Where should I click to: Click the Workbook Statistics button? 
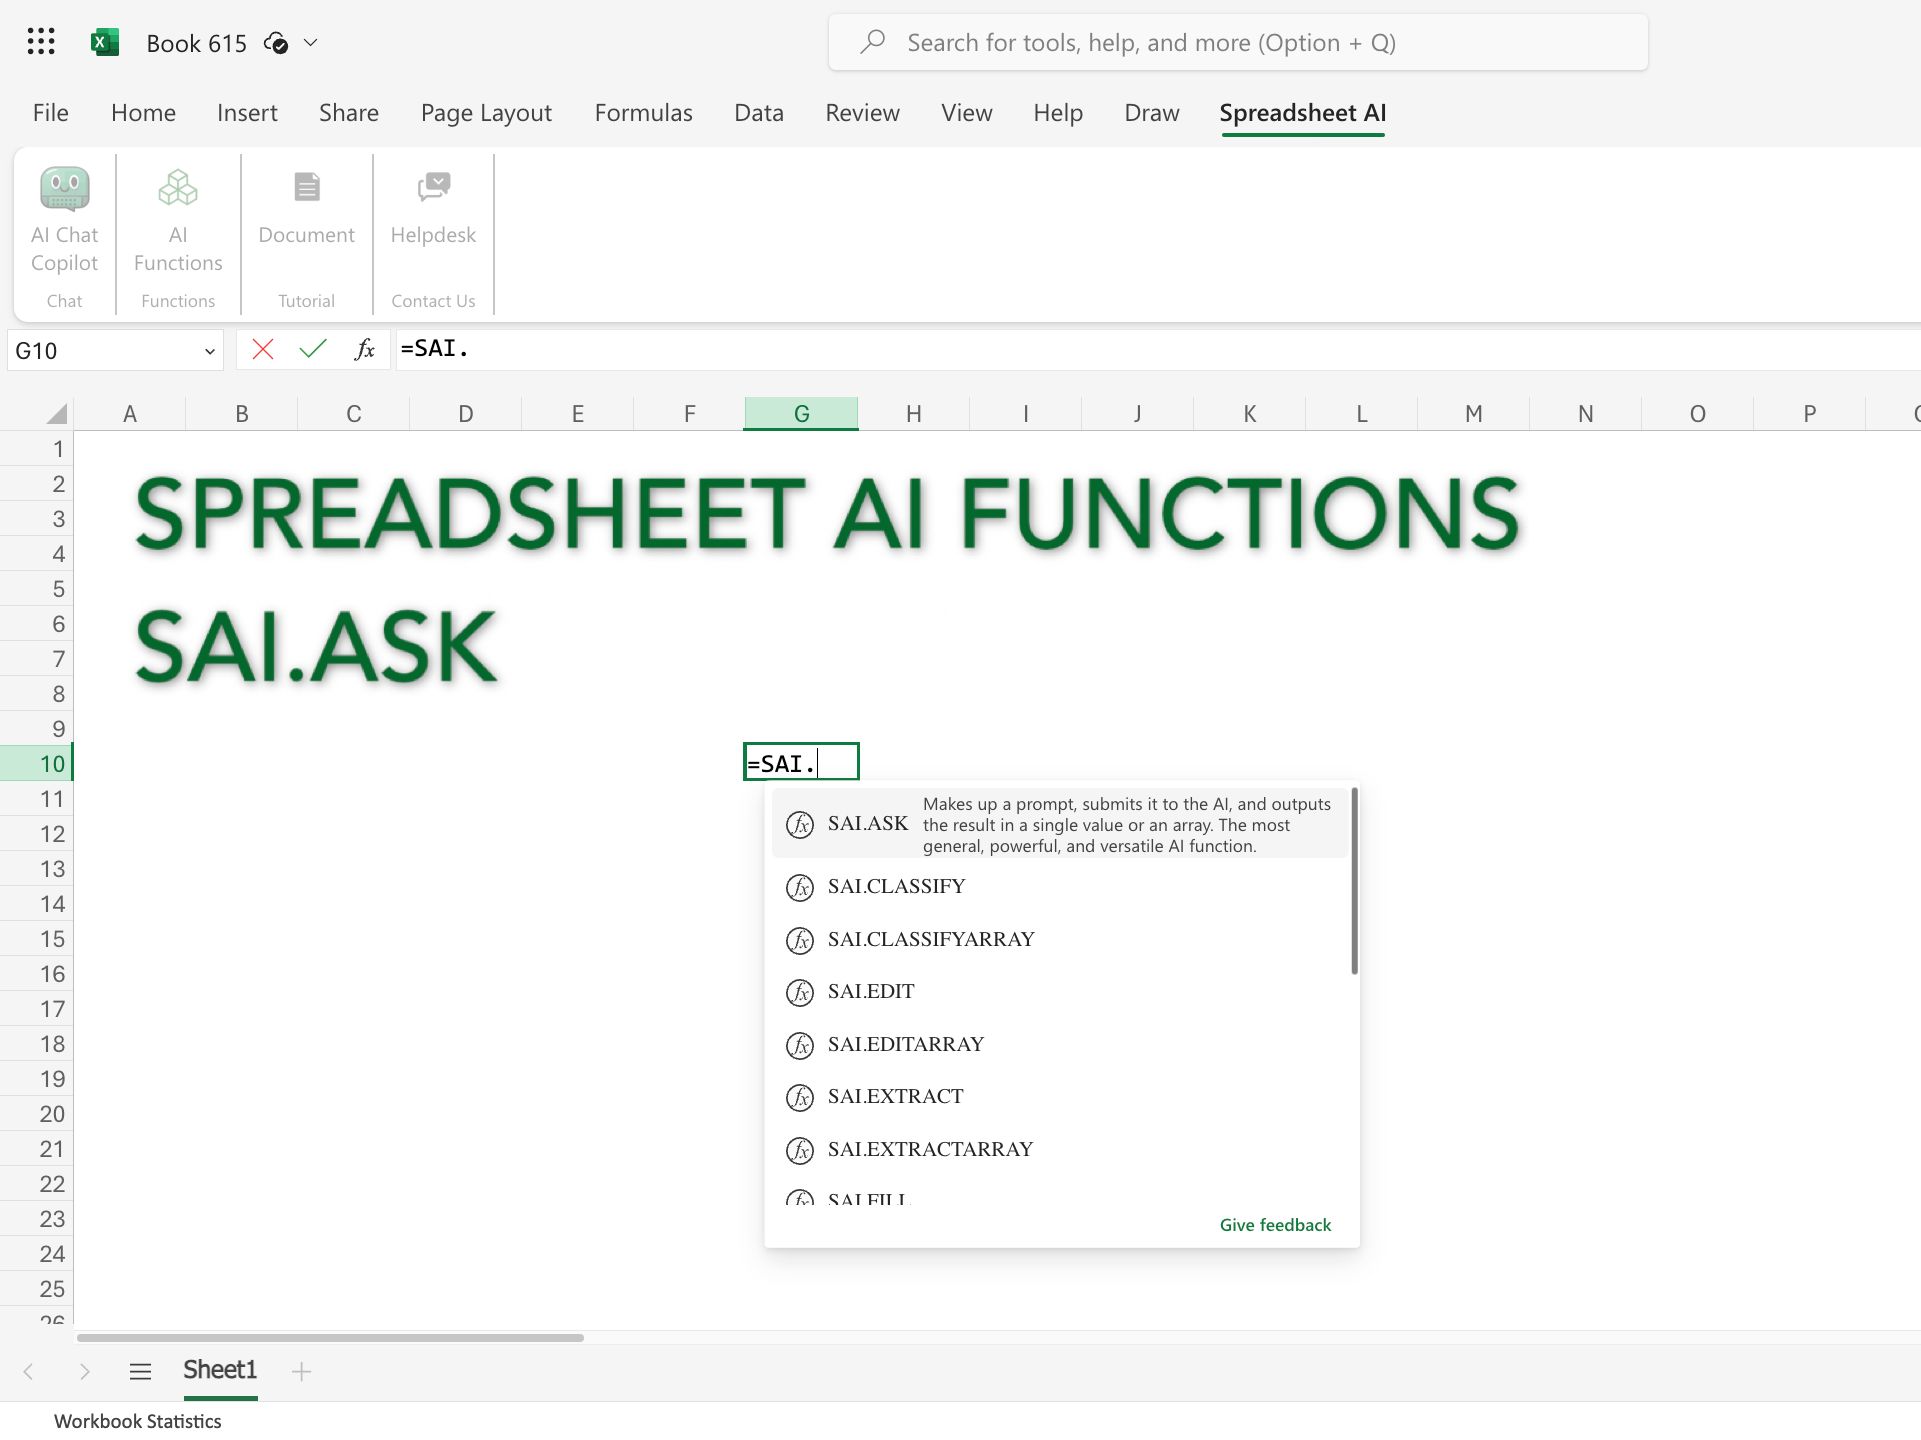point(138,1421)
